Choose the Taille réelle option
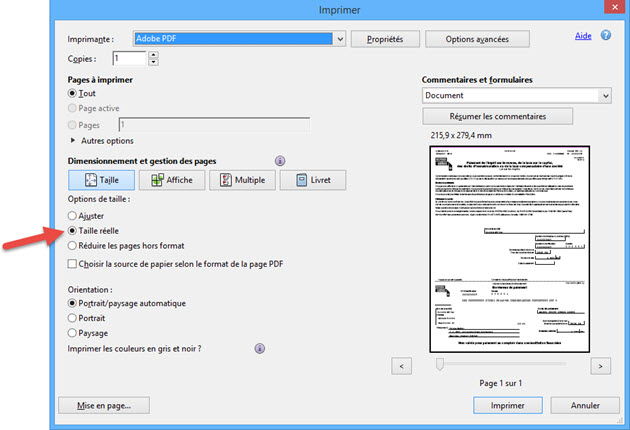This screenshot has width=630, height=430. tap(72, 231)
